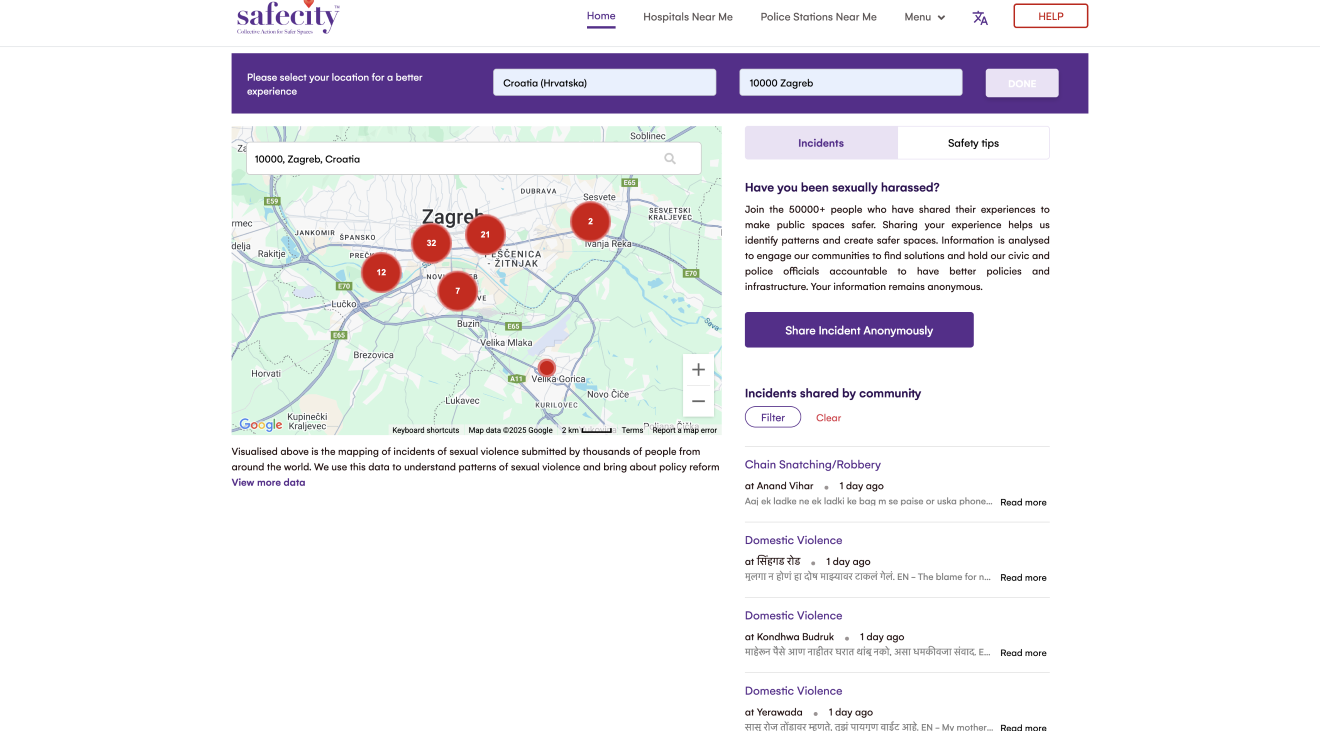Switch to the Safety tips tab
The width and height of the screenshot is (1320, 731).
(x=973, y=143)
